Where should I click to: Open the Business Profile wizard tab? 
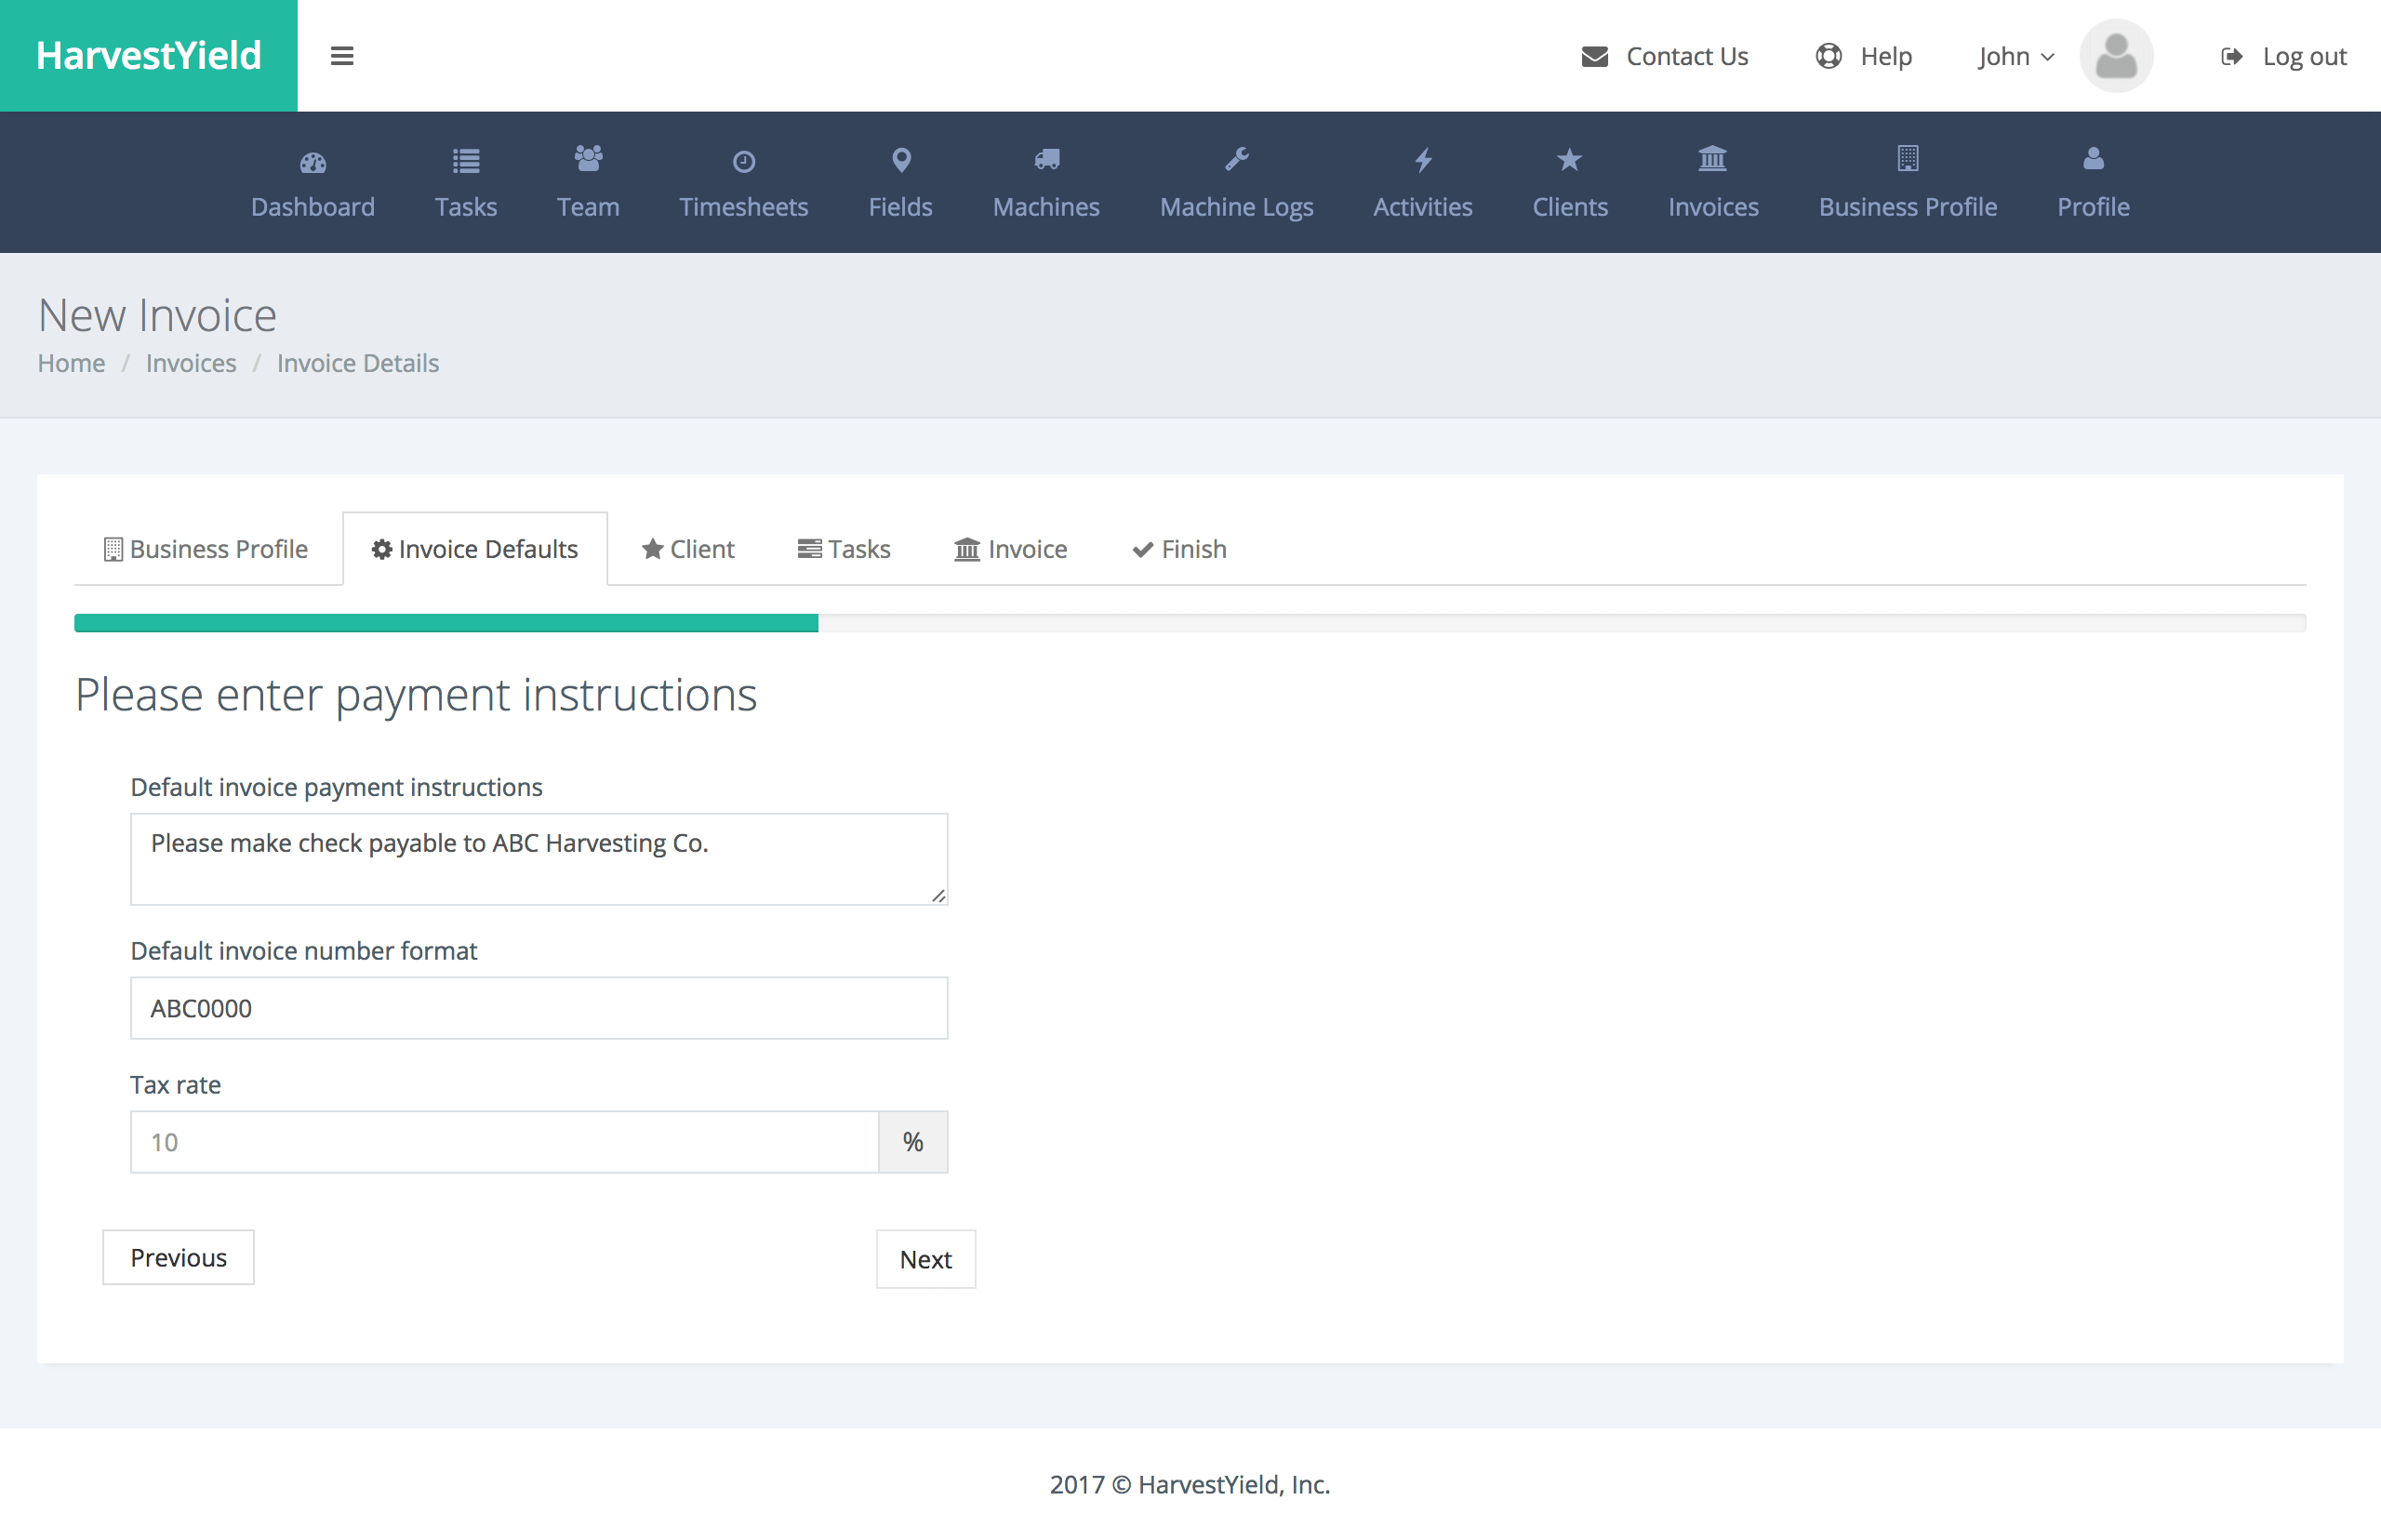coord(206,549)
